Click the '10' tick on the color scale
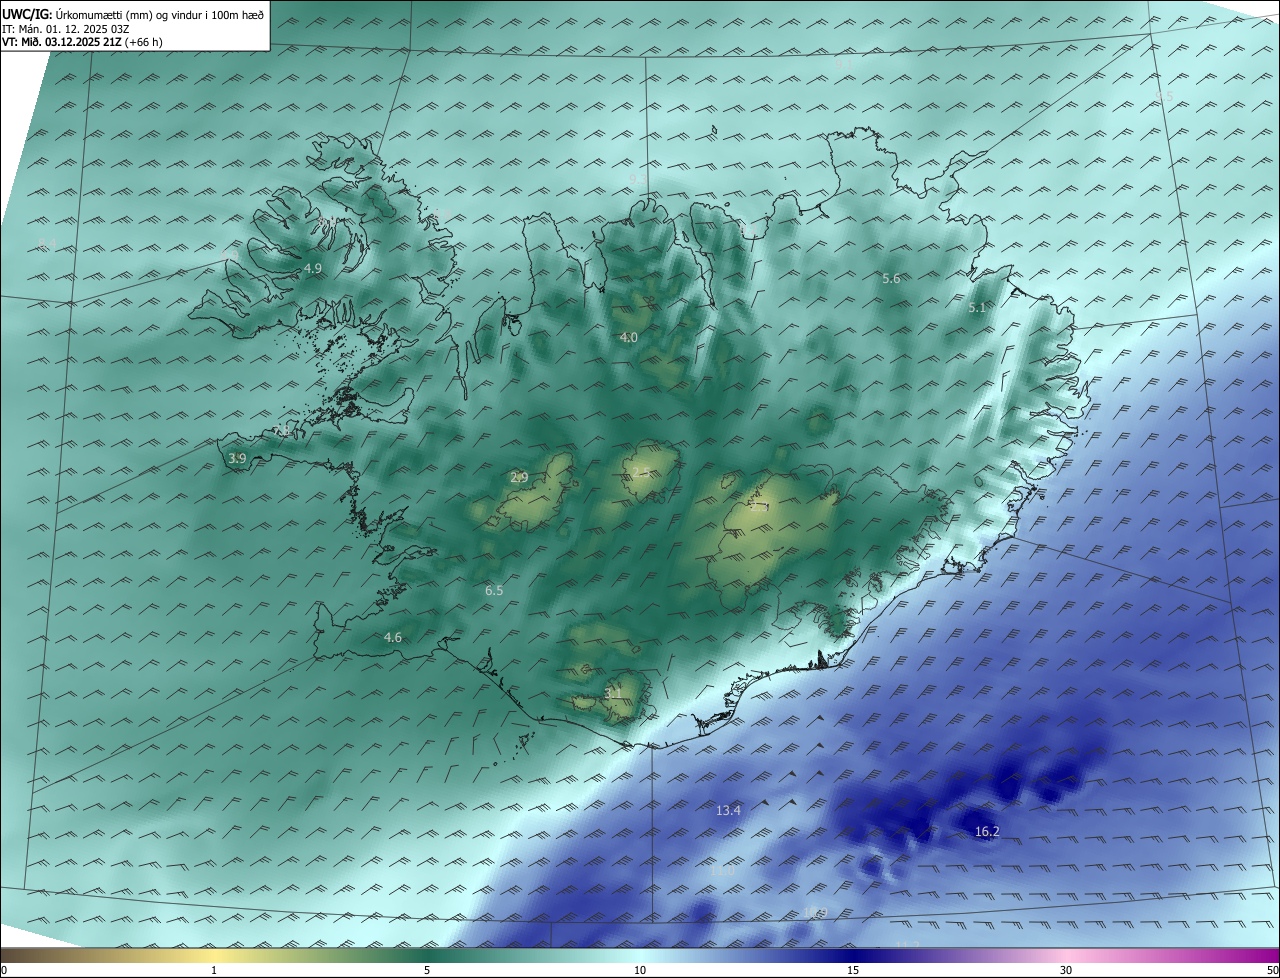This screenshot has width=1280, height=978. pyautogui.click(x=640, y=971)
